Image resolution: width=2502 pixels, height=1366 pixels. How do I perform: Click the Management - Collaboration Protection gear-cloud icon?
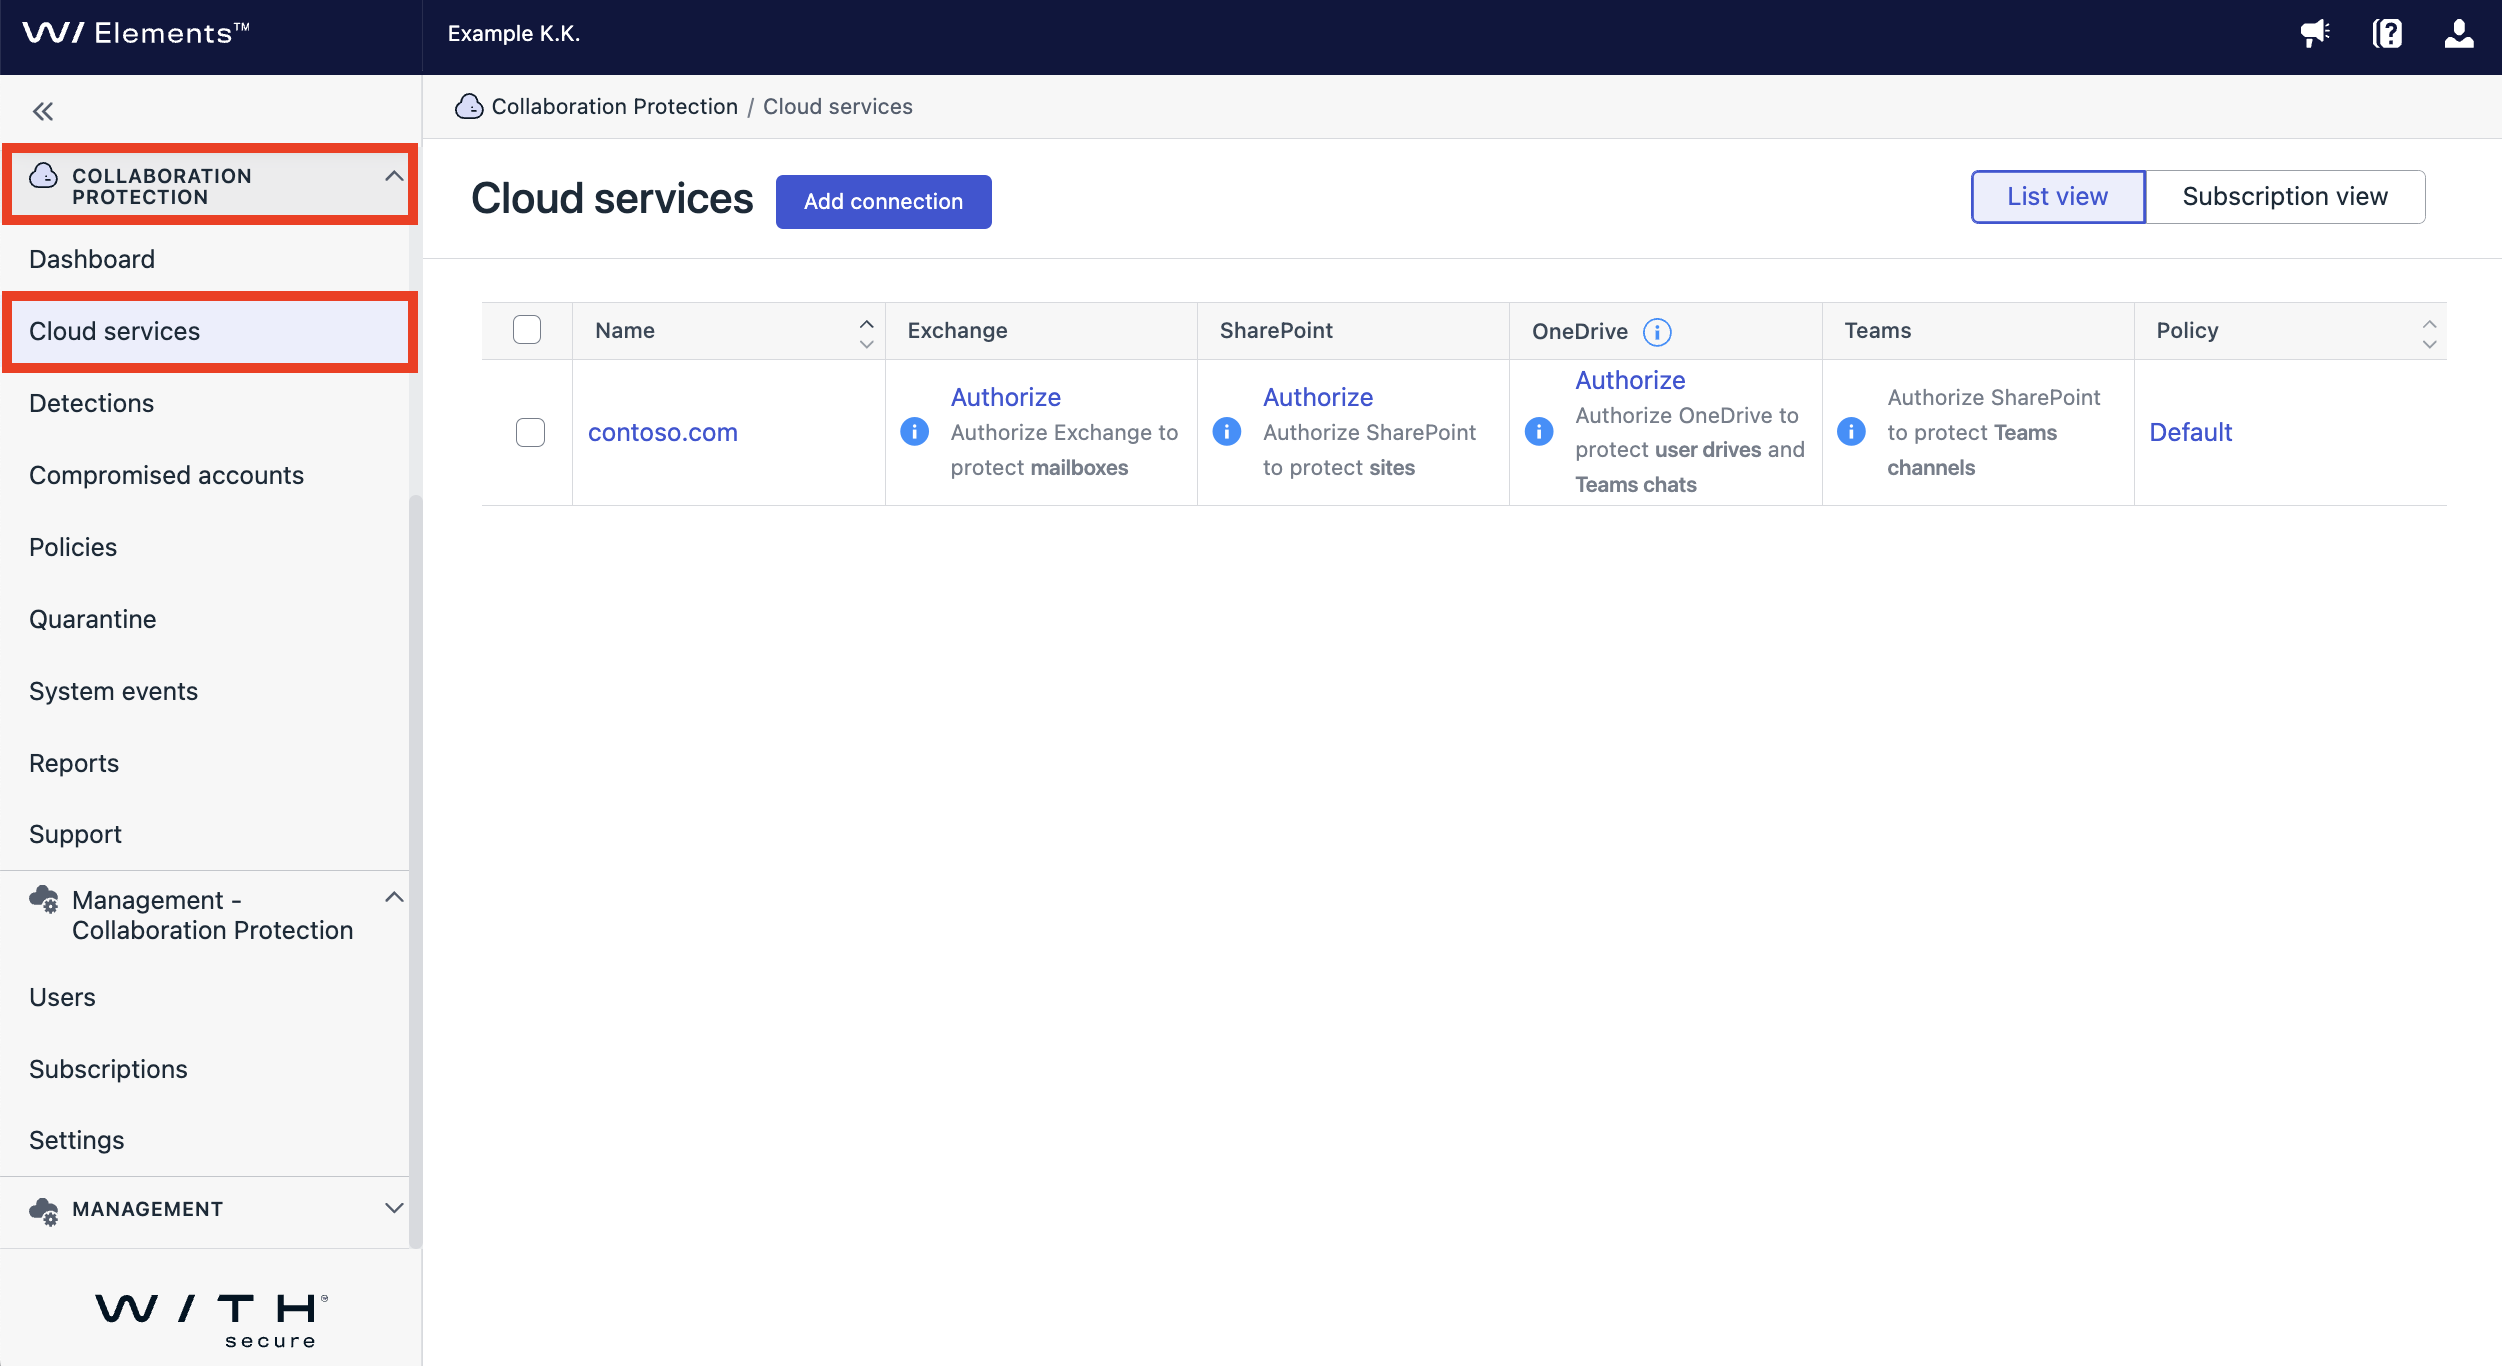[44, 900]
